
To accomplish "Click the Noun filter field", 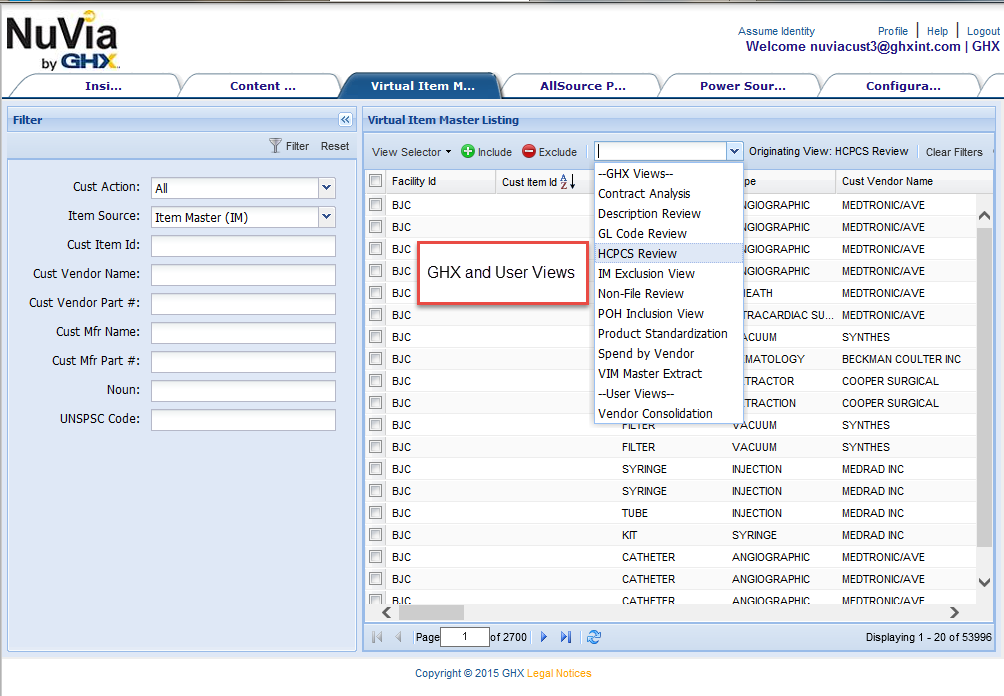I will pyautogui.click(x=243, y=391).
